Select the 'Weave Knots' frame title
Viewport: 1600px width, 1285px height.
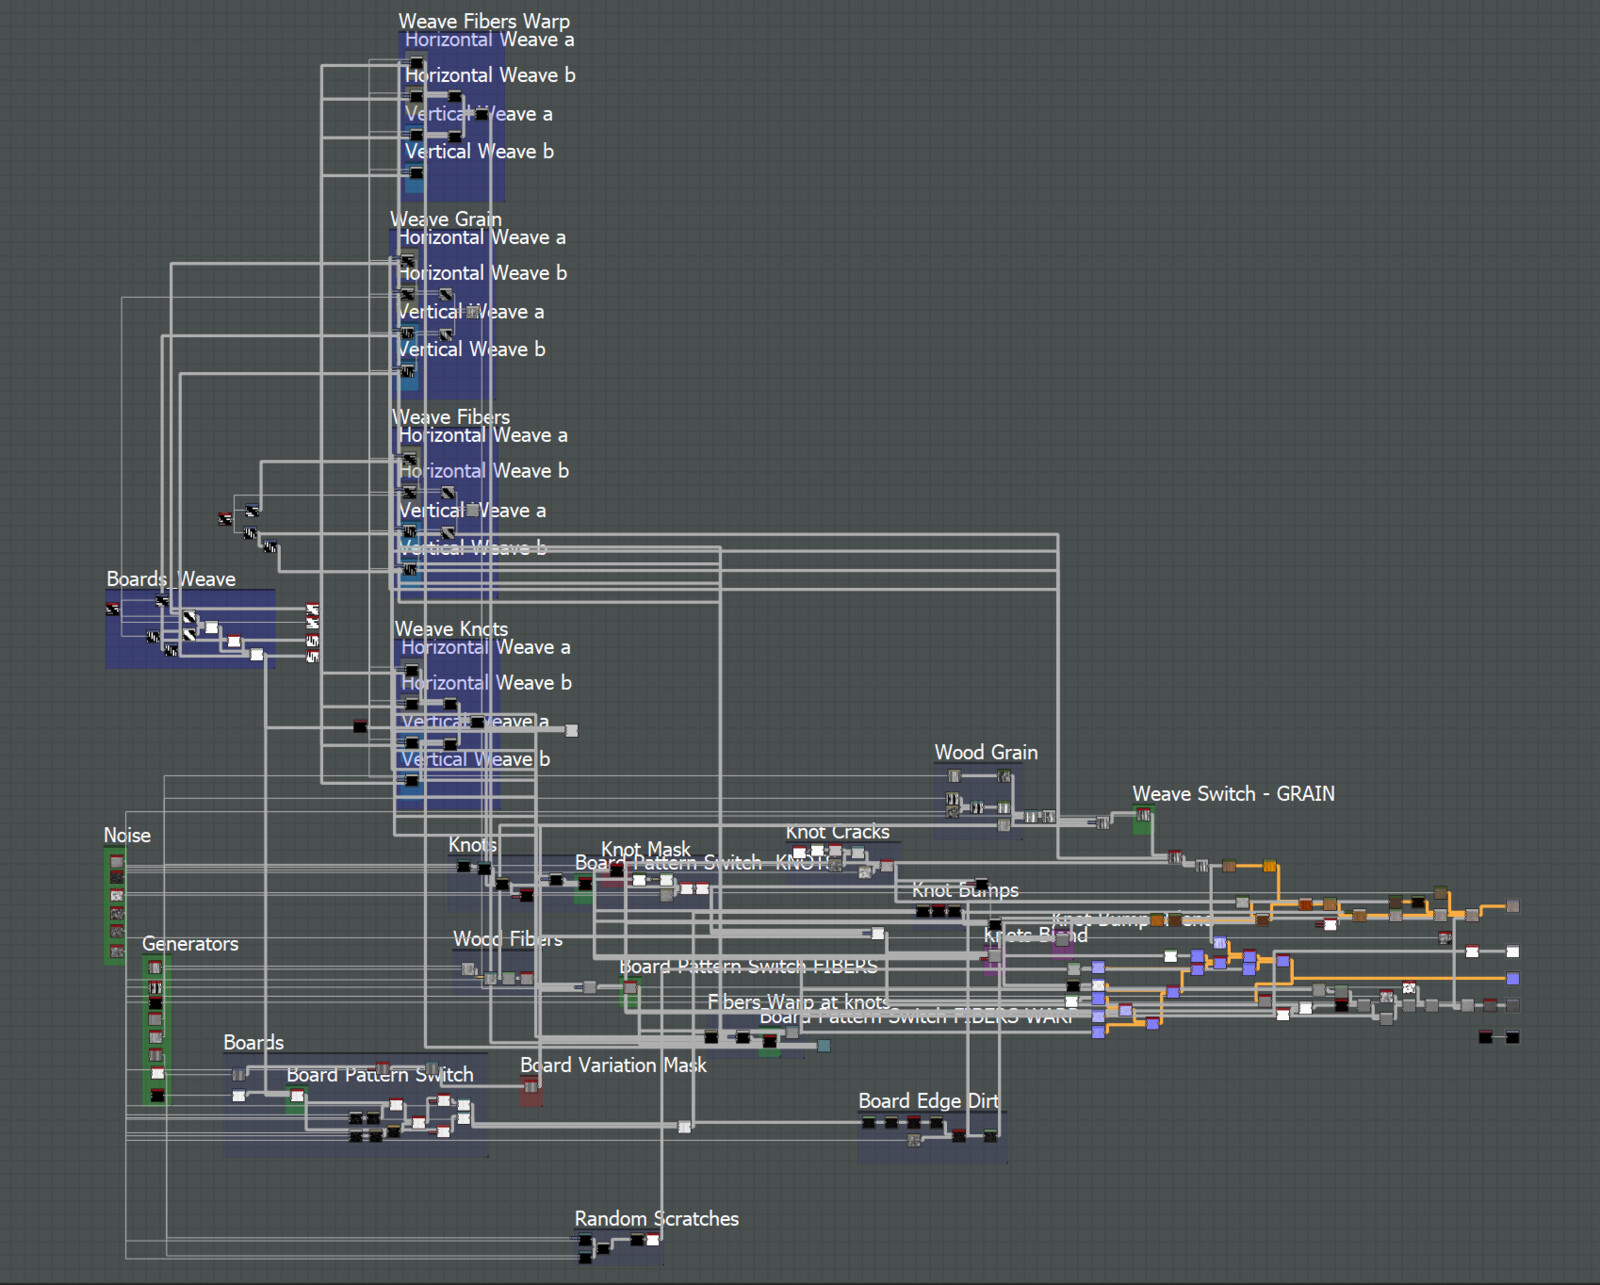451,629
